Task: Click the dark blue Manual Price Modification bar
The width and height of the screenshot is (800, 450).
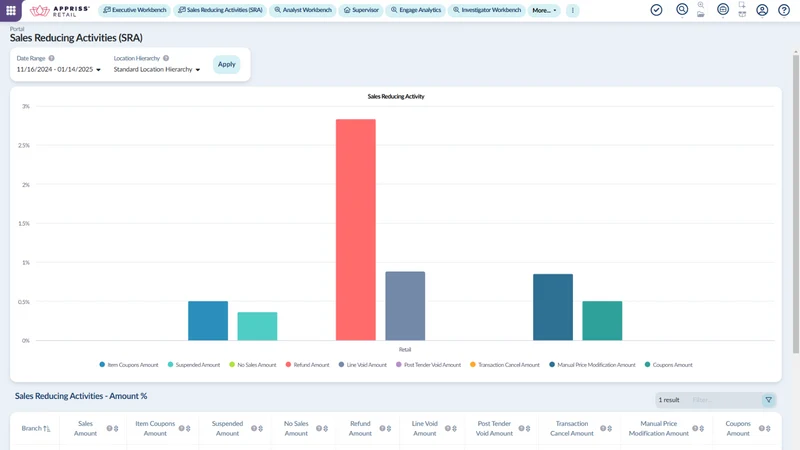Action: [x=553, y=307]
